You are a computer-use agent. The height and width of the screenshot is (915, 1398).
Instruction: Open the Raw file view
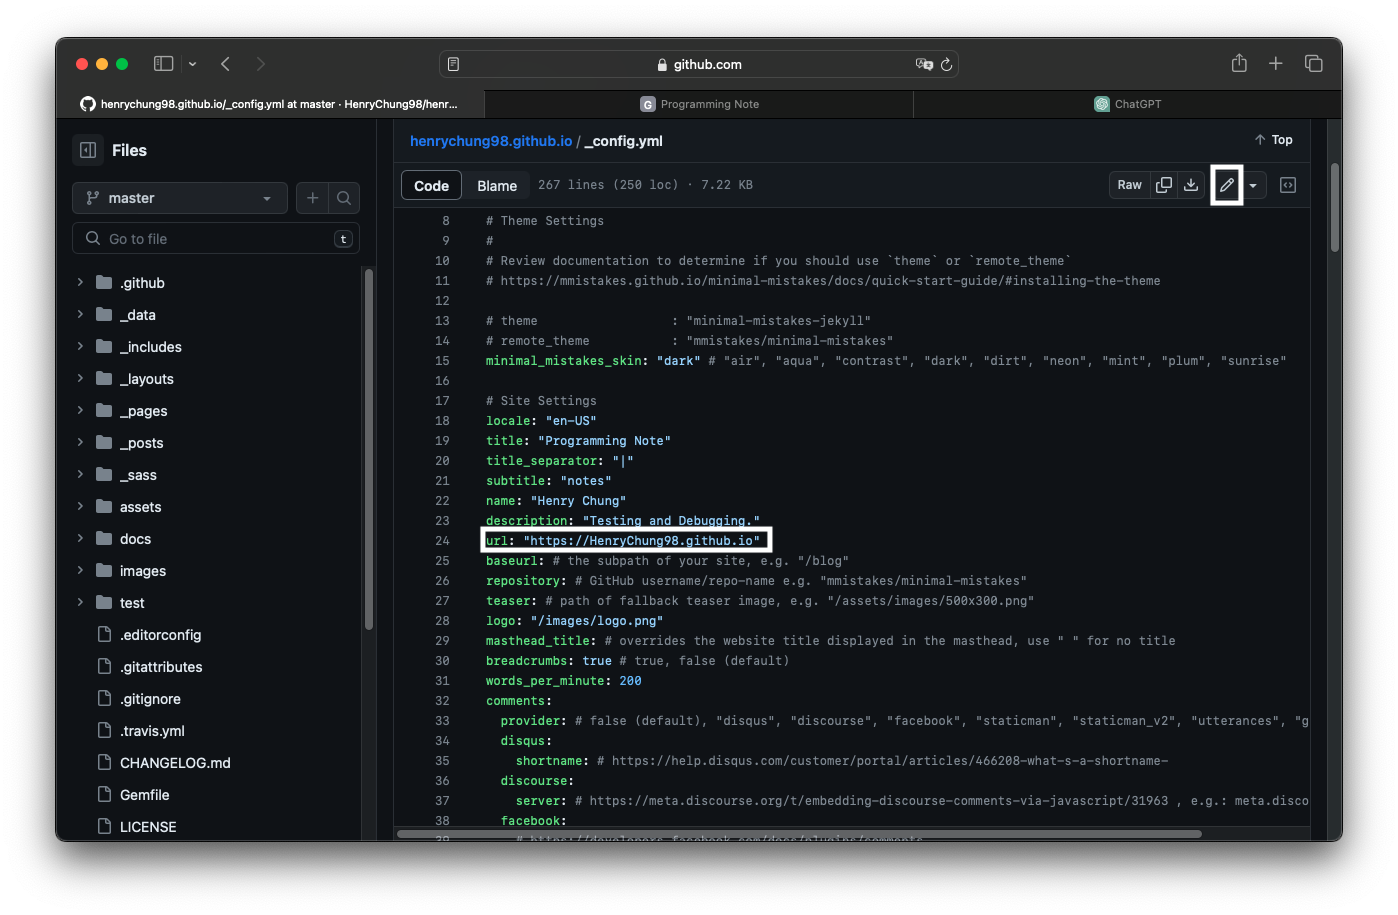tap(1130, 185)
